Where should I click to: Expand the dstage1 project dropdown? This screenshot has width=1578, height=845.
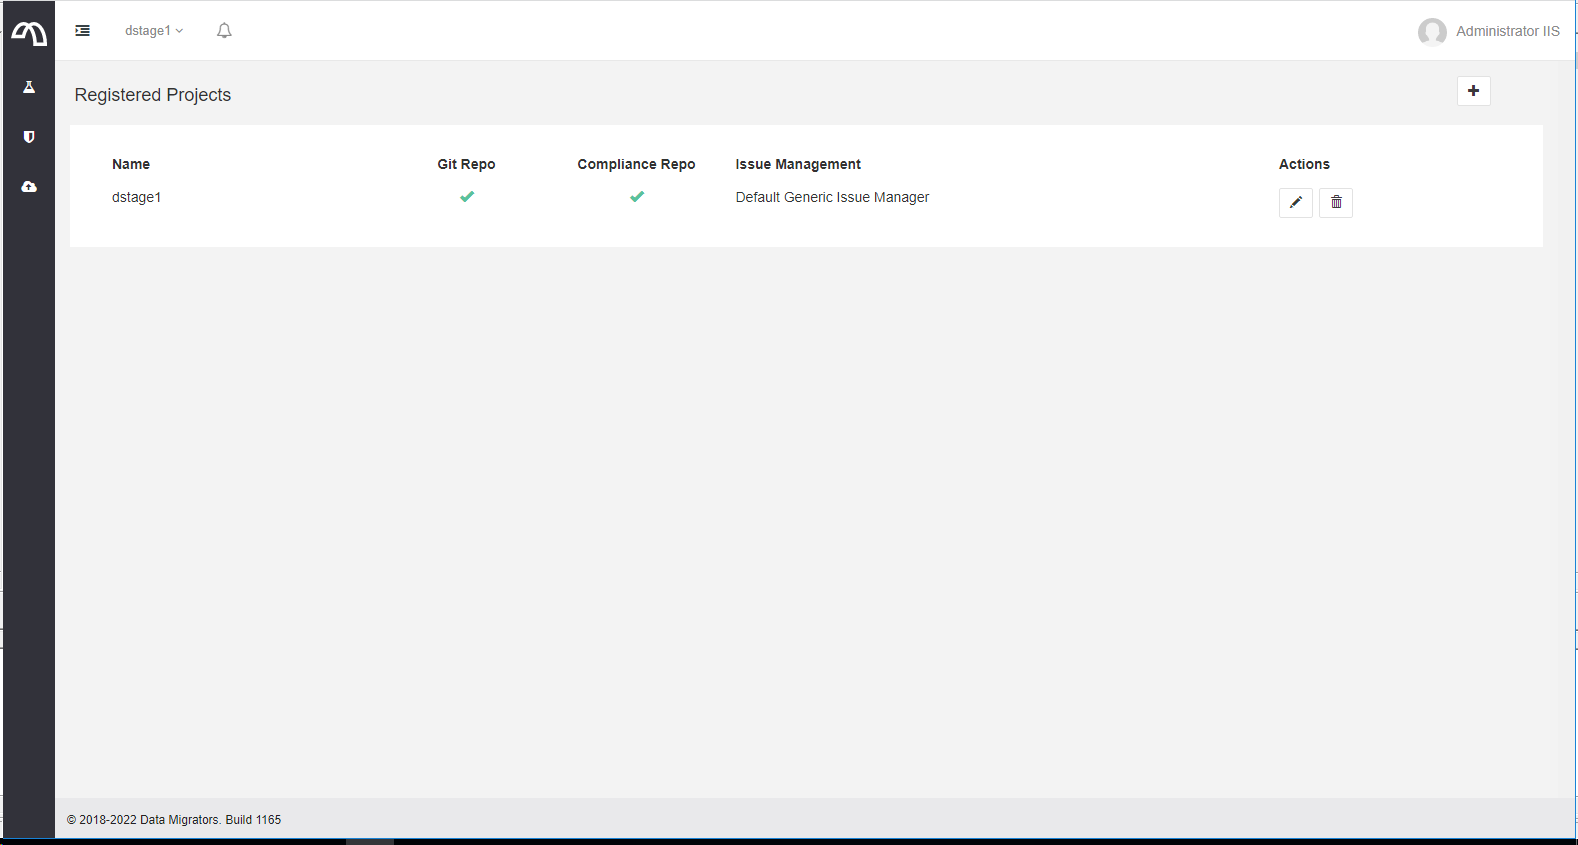[153, 31]
